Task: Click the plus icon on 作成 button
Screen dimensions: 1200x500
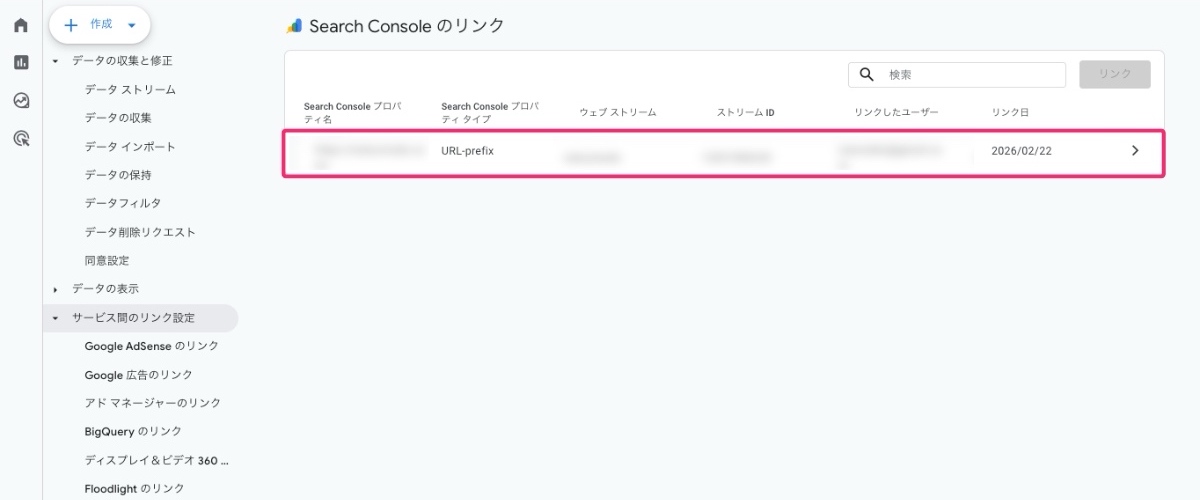Action: click(71, 24)
